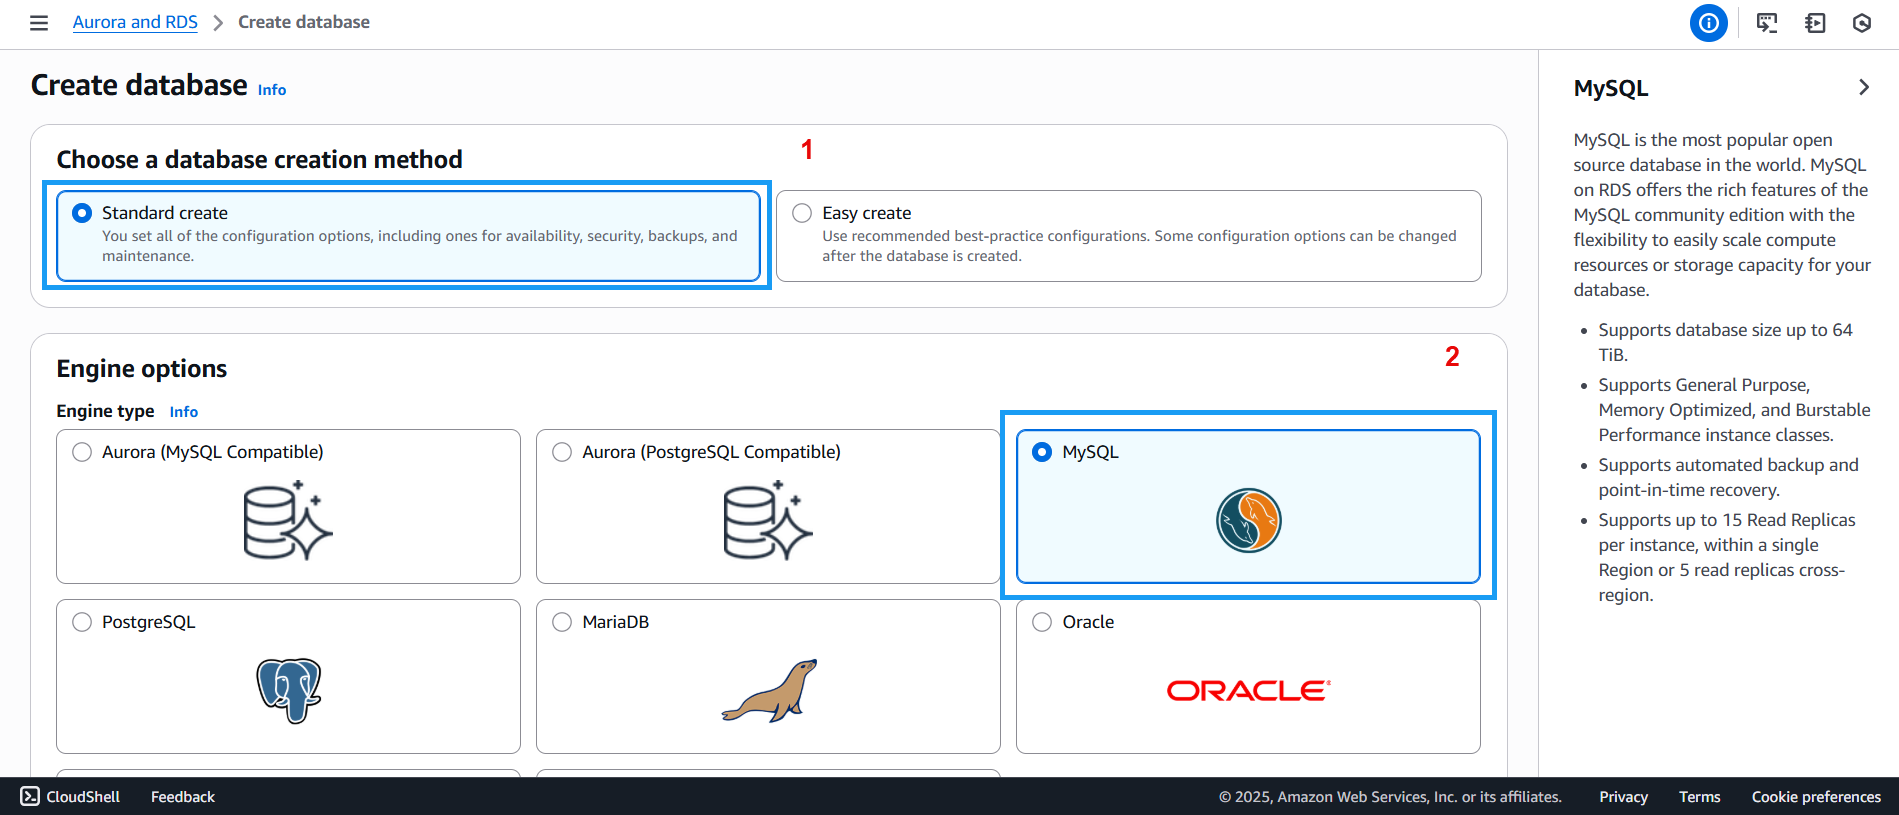
Task: Choose MySQL engine radio
Action: coord(1042,452)
